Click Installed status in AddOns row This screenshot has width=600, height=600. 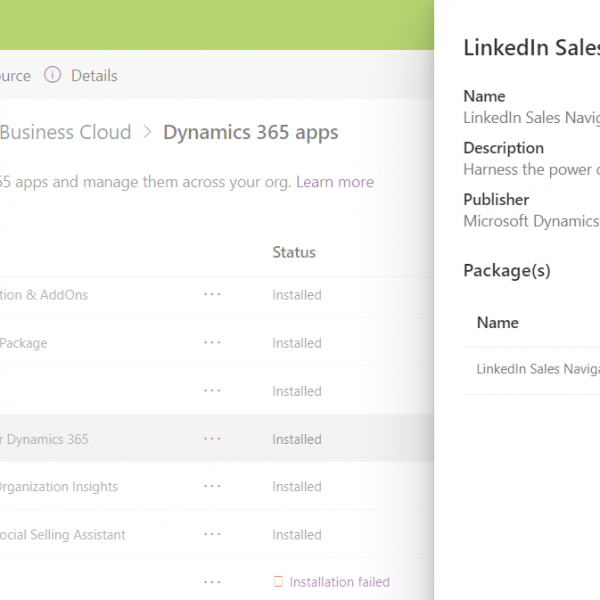click(x=297, y=295)
